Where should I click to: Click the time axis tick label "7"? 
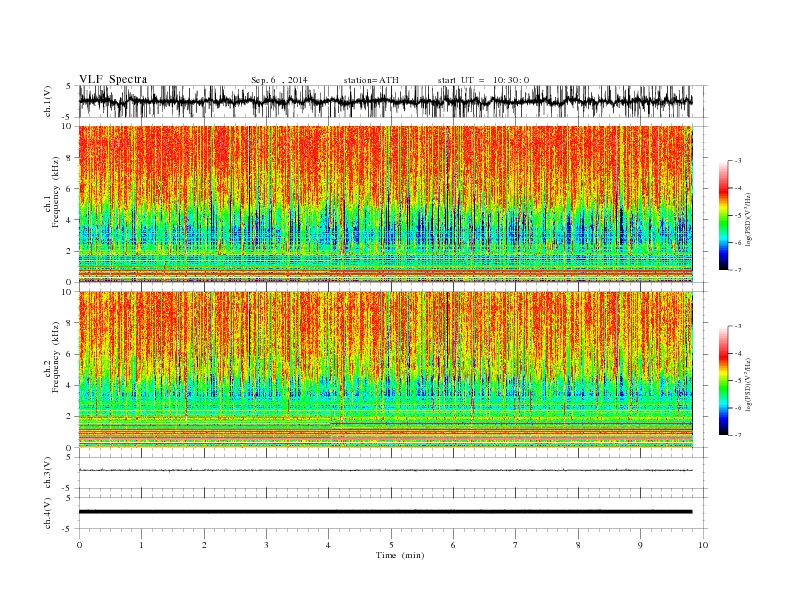pos(516,545)
